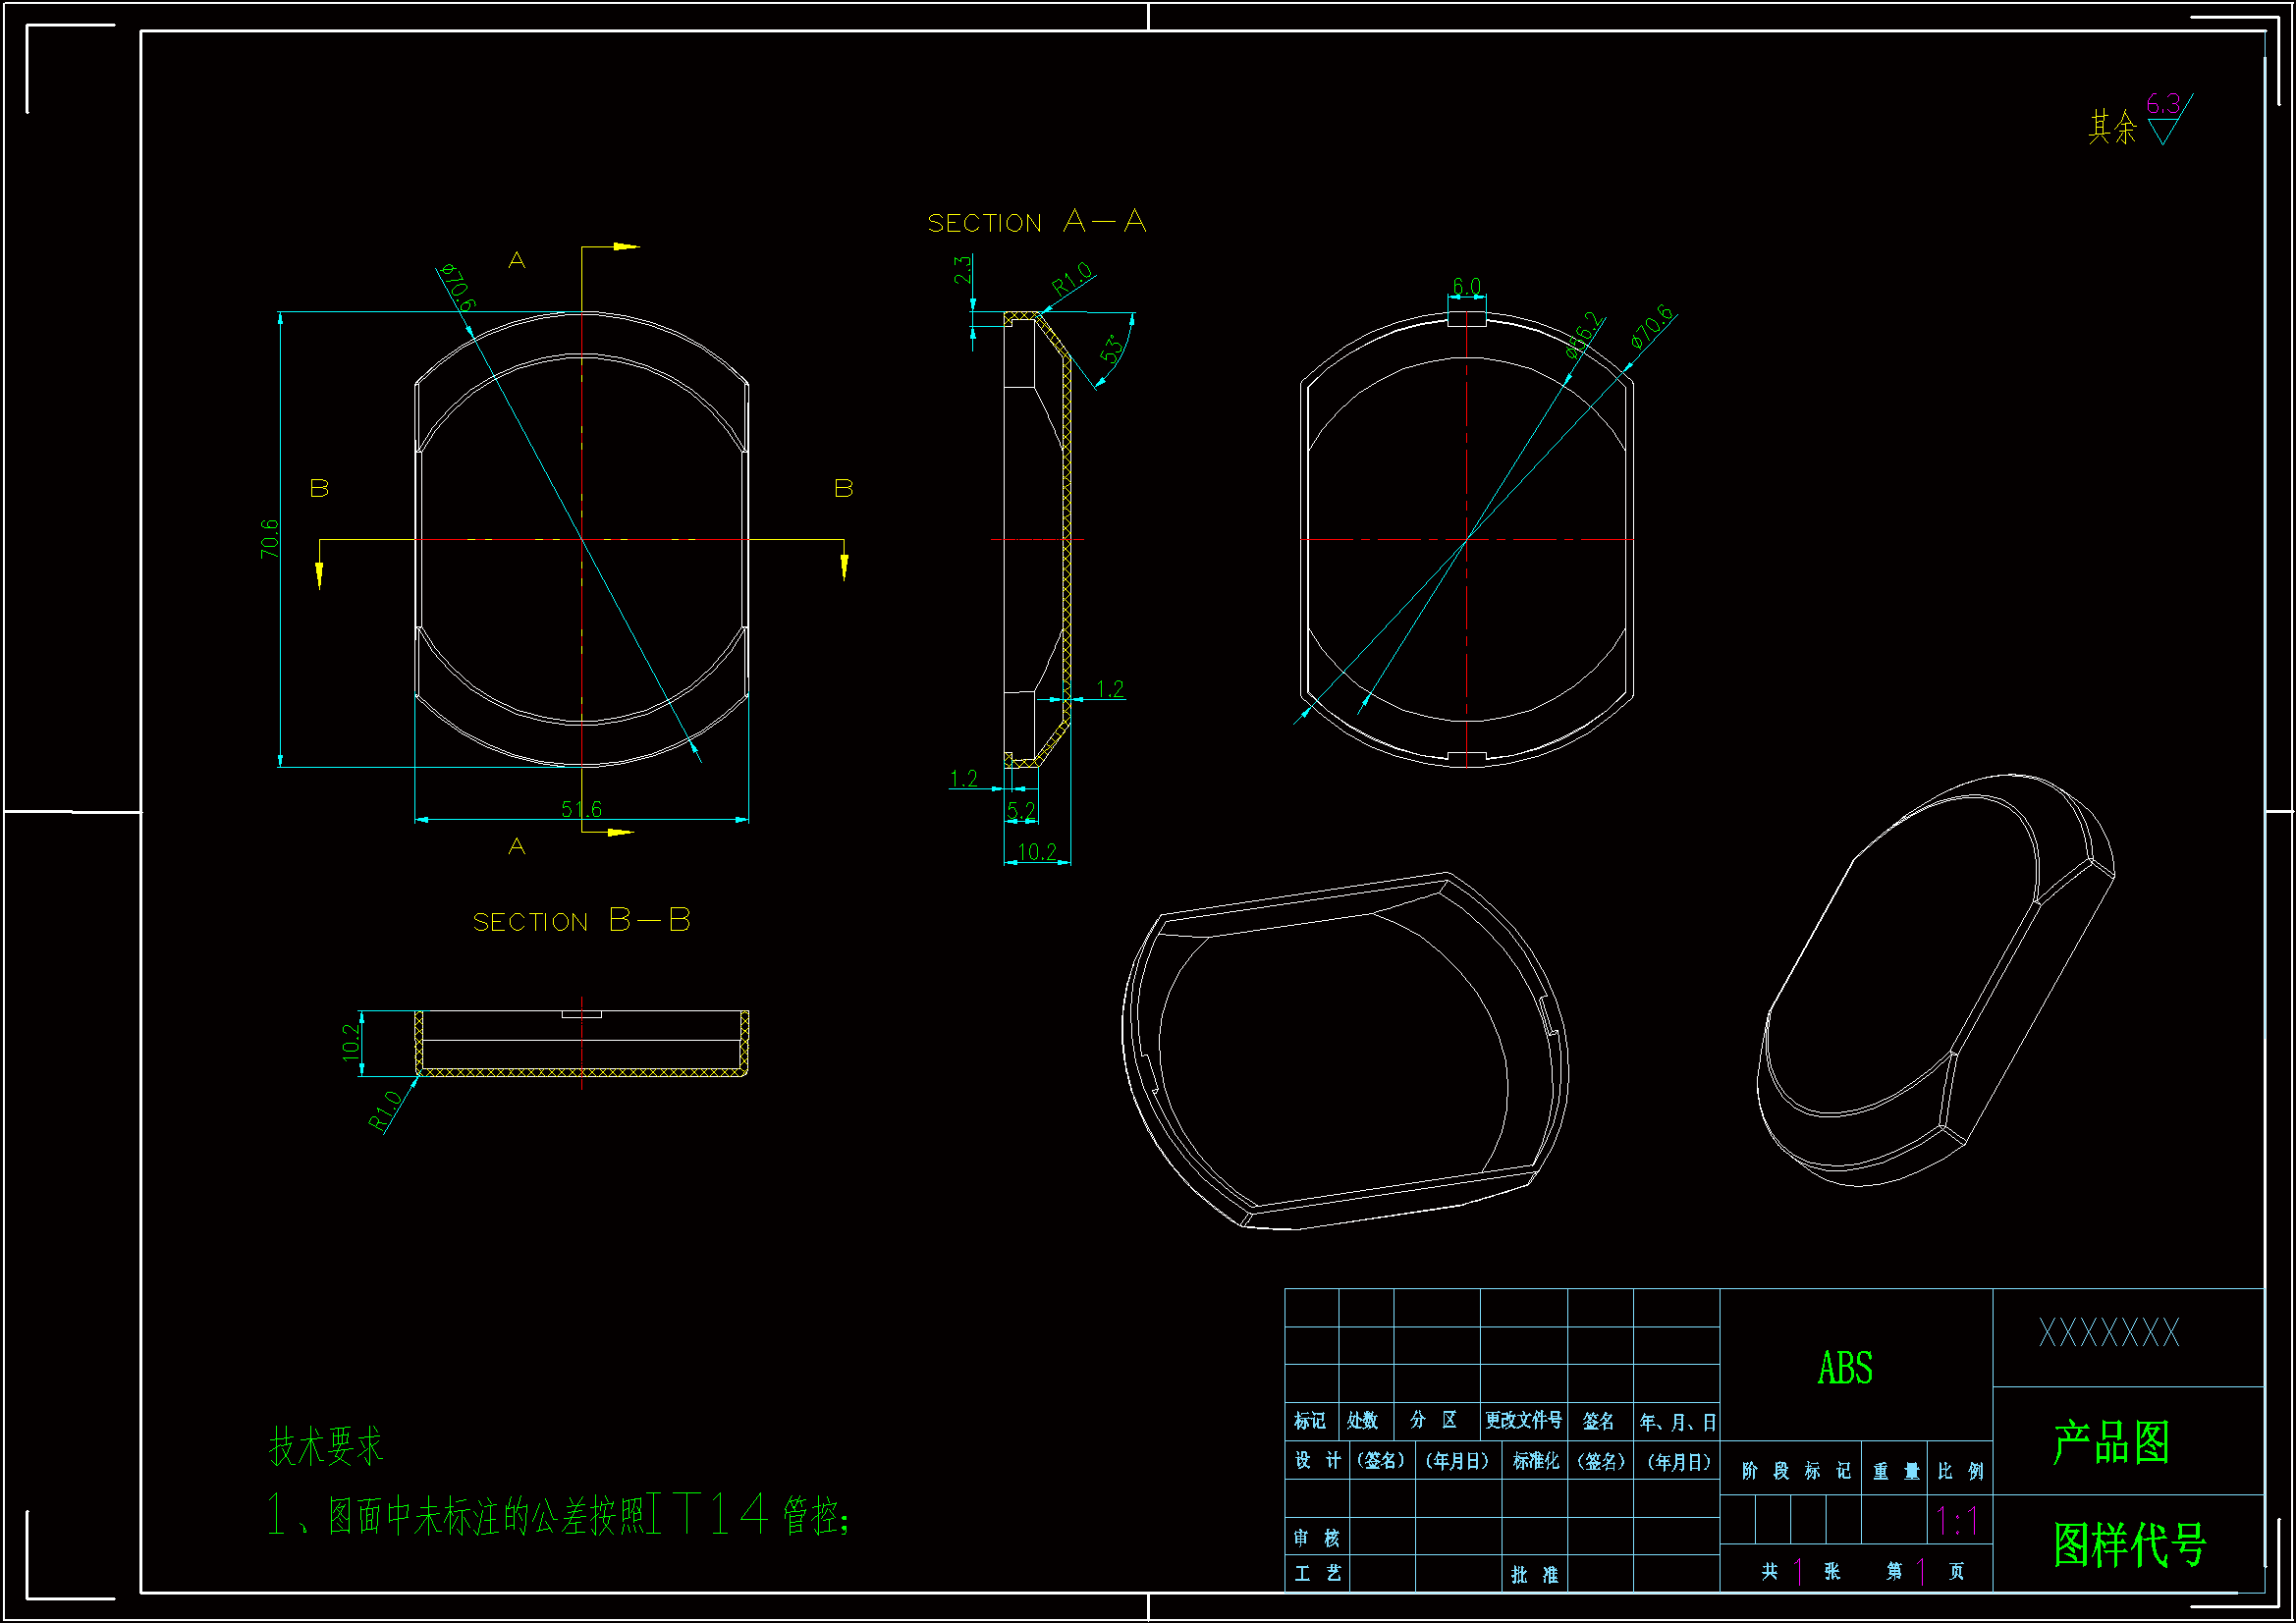This screenshot has height=1623, width=2296.
Task: Click the 设计 cell in title block
Action: (1317, 1461)
